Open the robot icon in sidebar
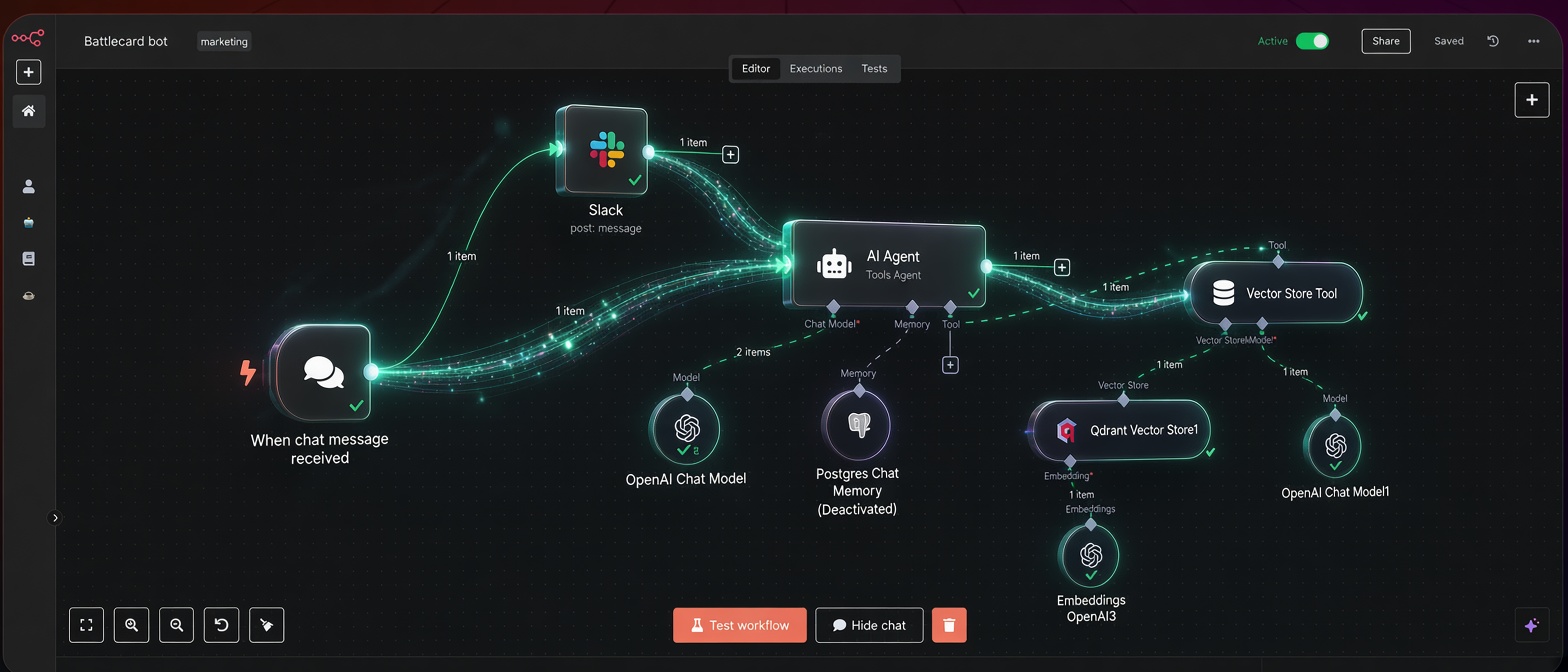 [28, 223]
